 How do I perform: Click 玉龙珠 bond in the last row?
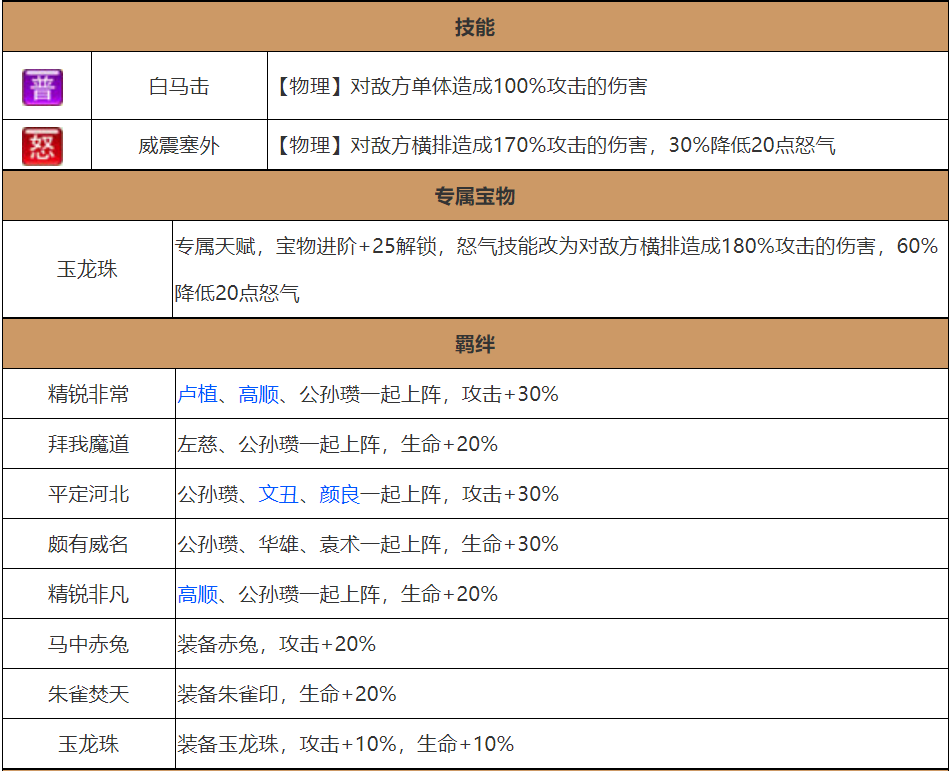coord(88,744)
